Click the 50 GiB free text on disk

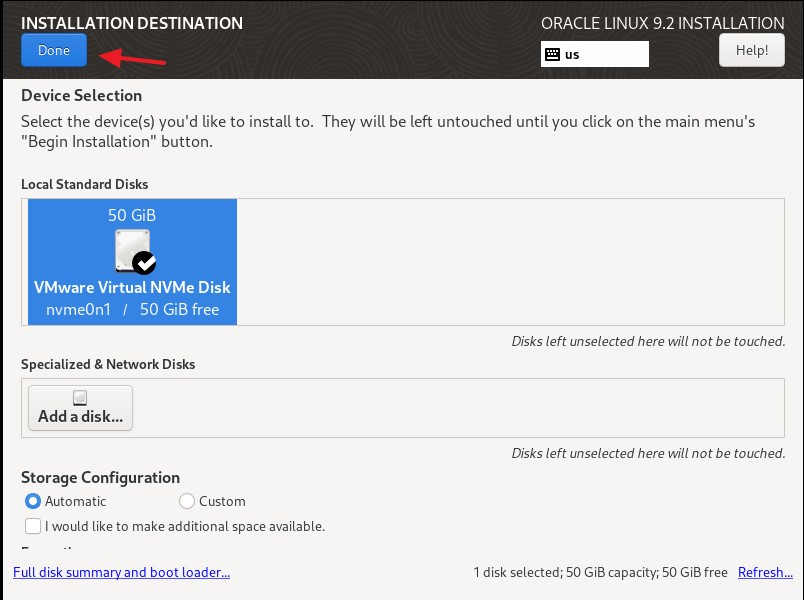[x=179, y=310]
